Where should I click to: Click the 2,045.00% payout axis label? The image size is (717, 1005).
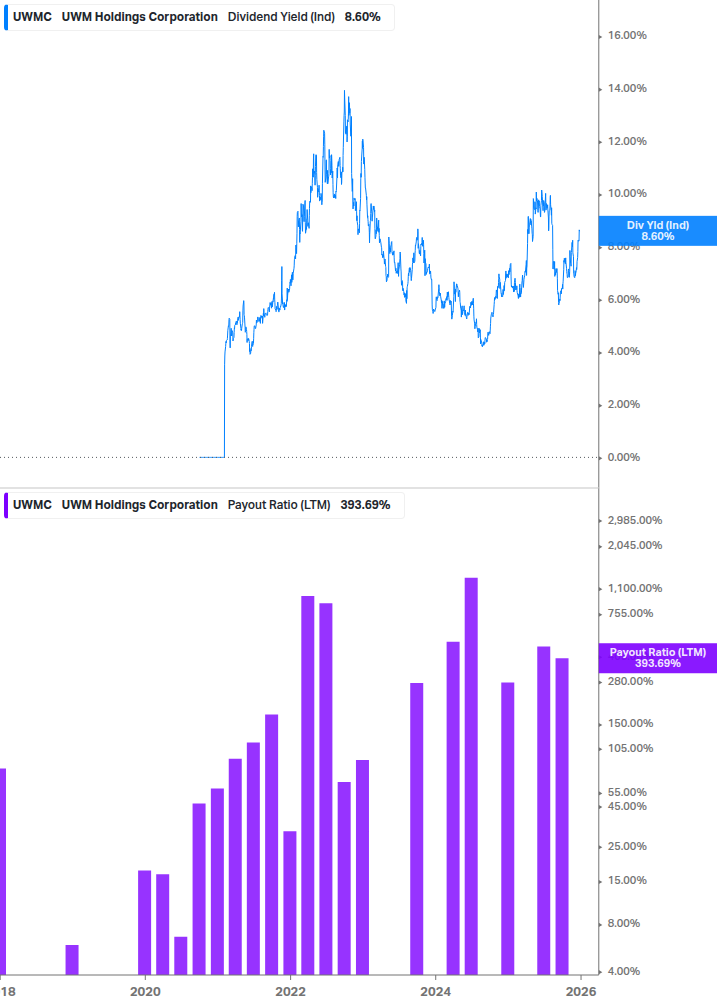pyautogui.click(x=634, y=545)
